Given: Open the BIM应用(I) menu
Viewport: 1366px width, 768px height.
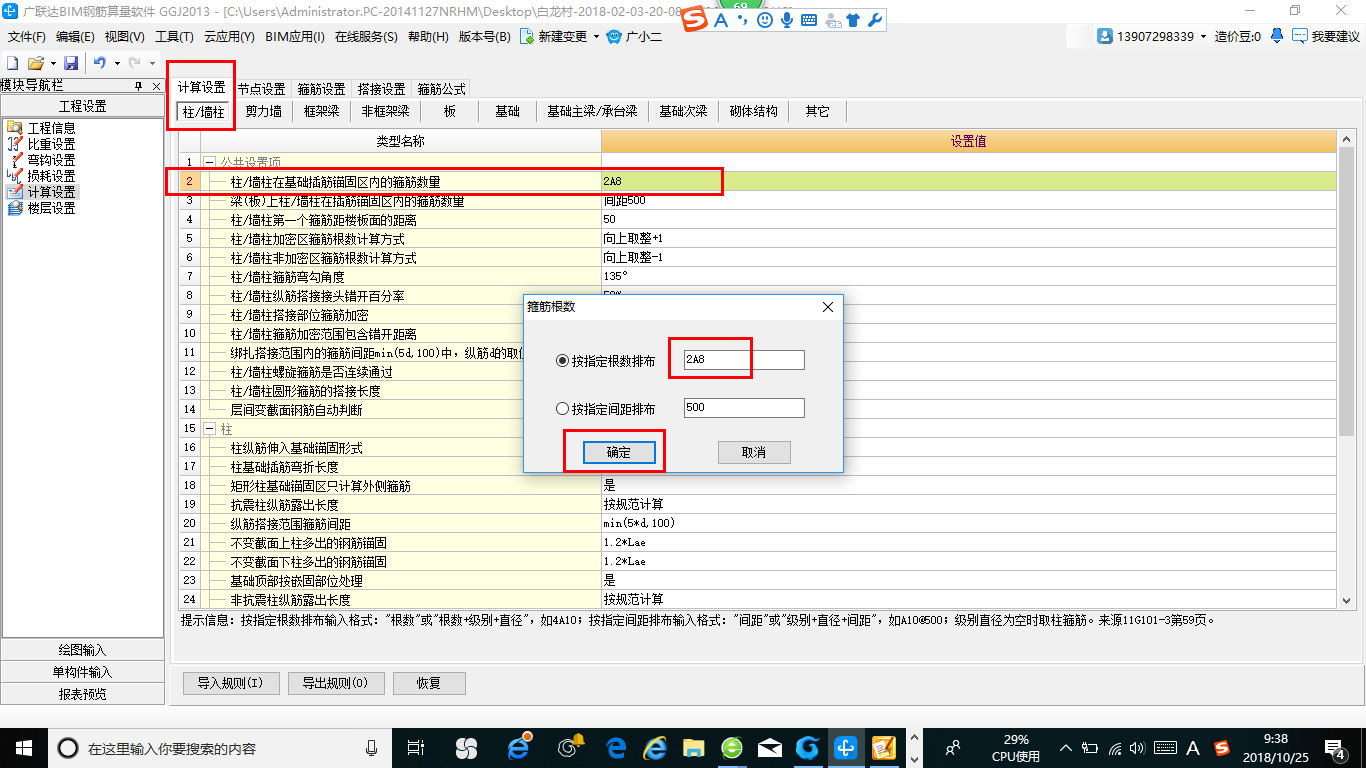Looking at the screenshot, I should click(295, 37).
